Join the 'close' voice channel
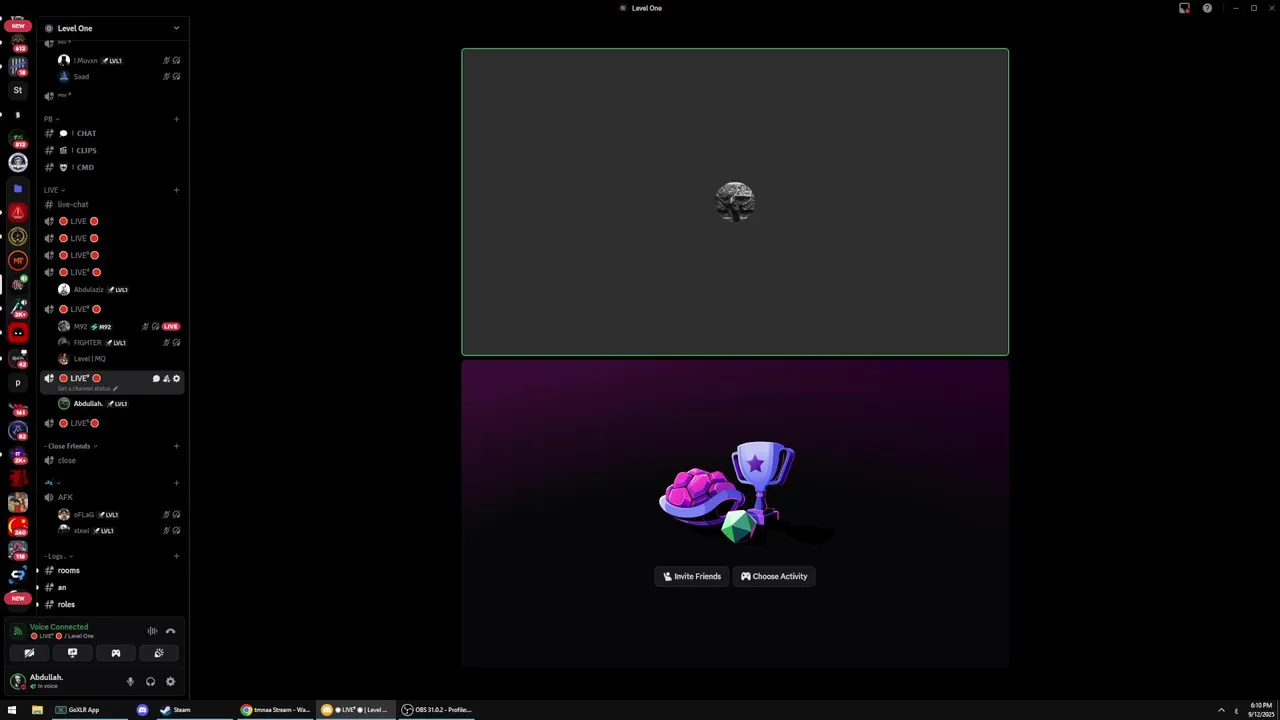 [112, 460]
